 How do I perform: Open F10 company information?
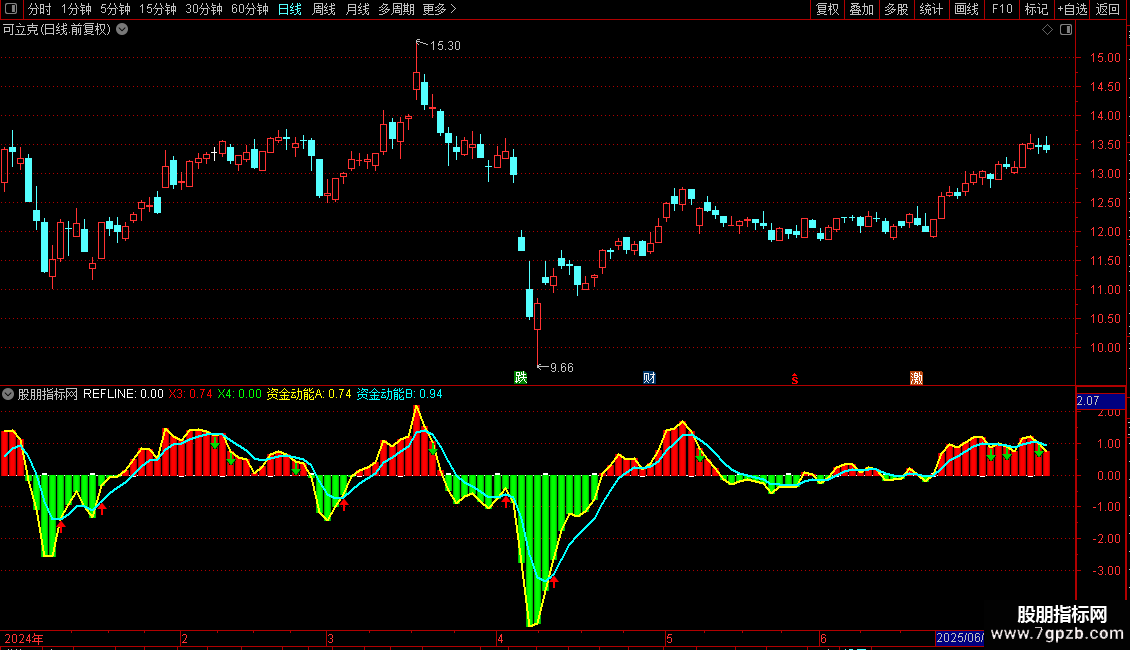(1002, 9)
